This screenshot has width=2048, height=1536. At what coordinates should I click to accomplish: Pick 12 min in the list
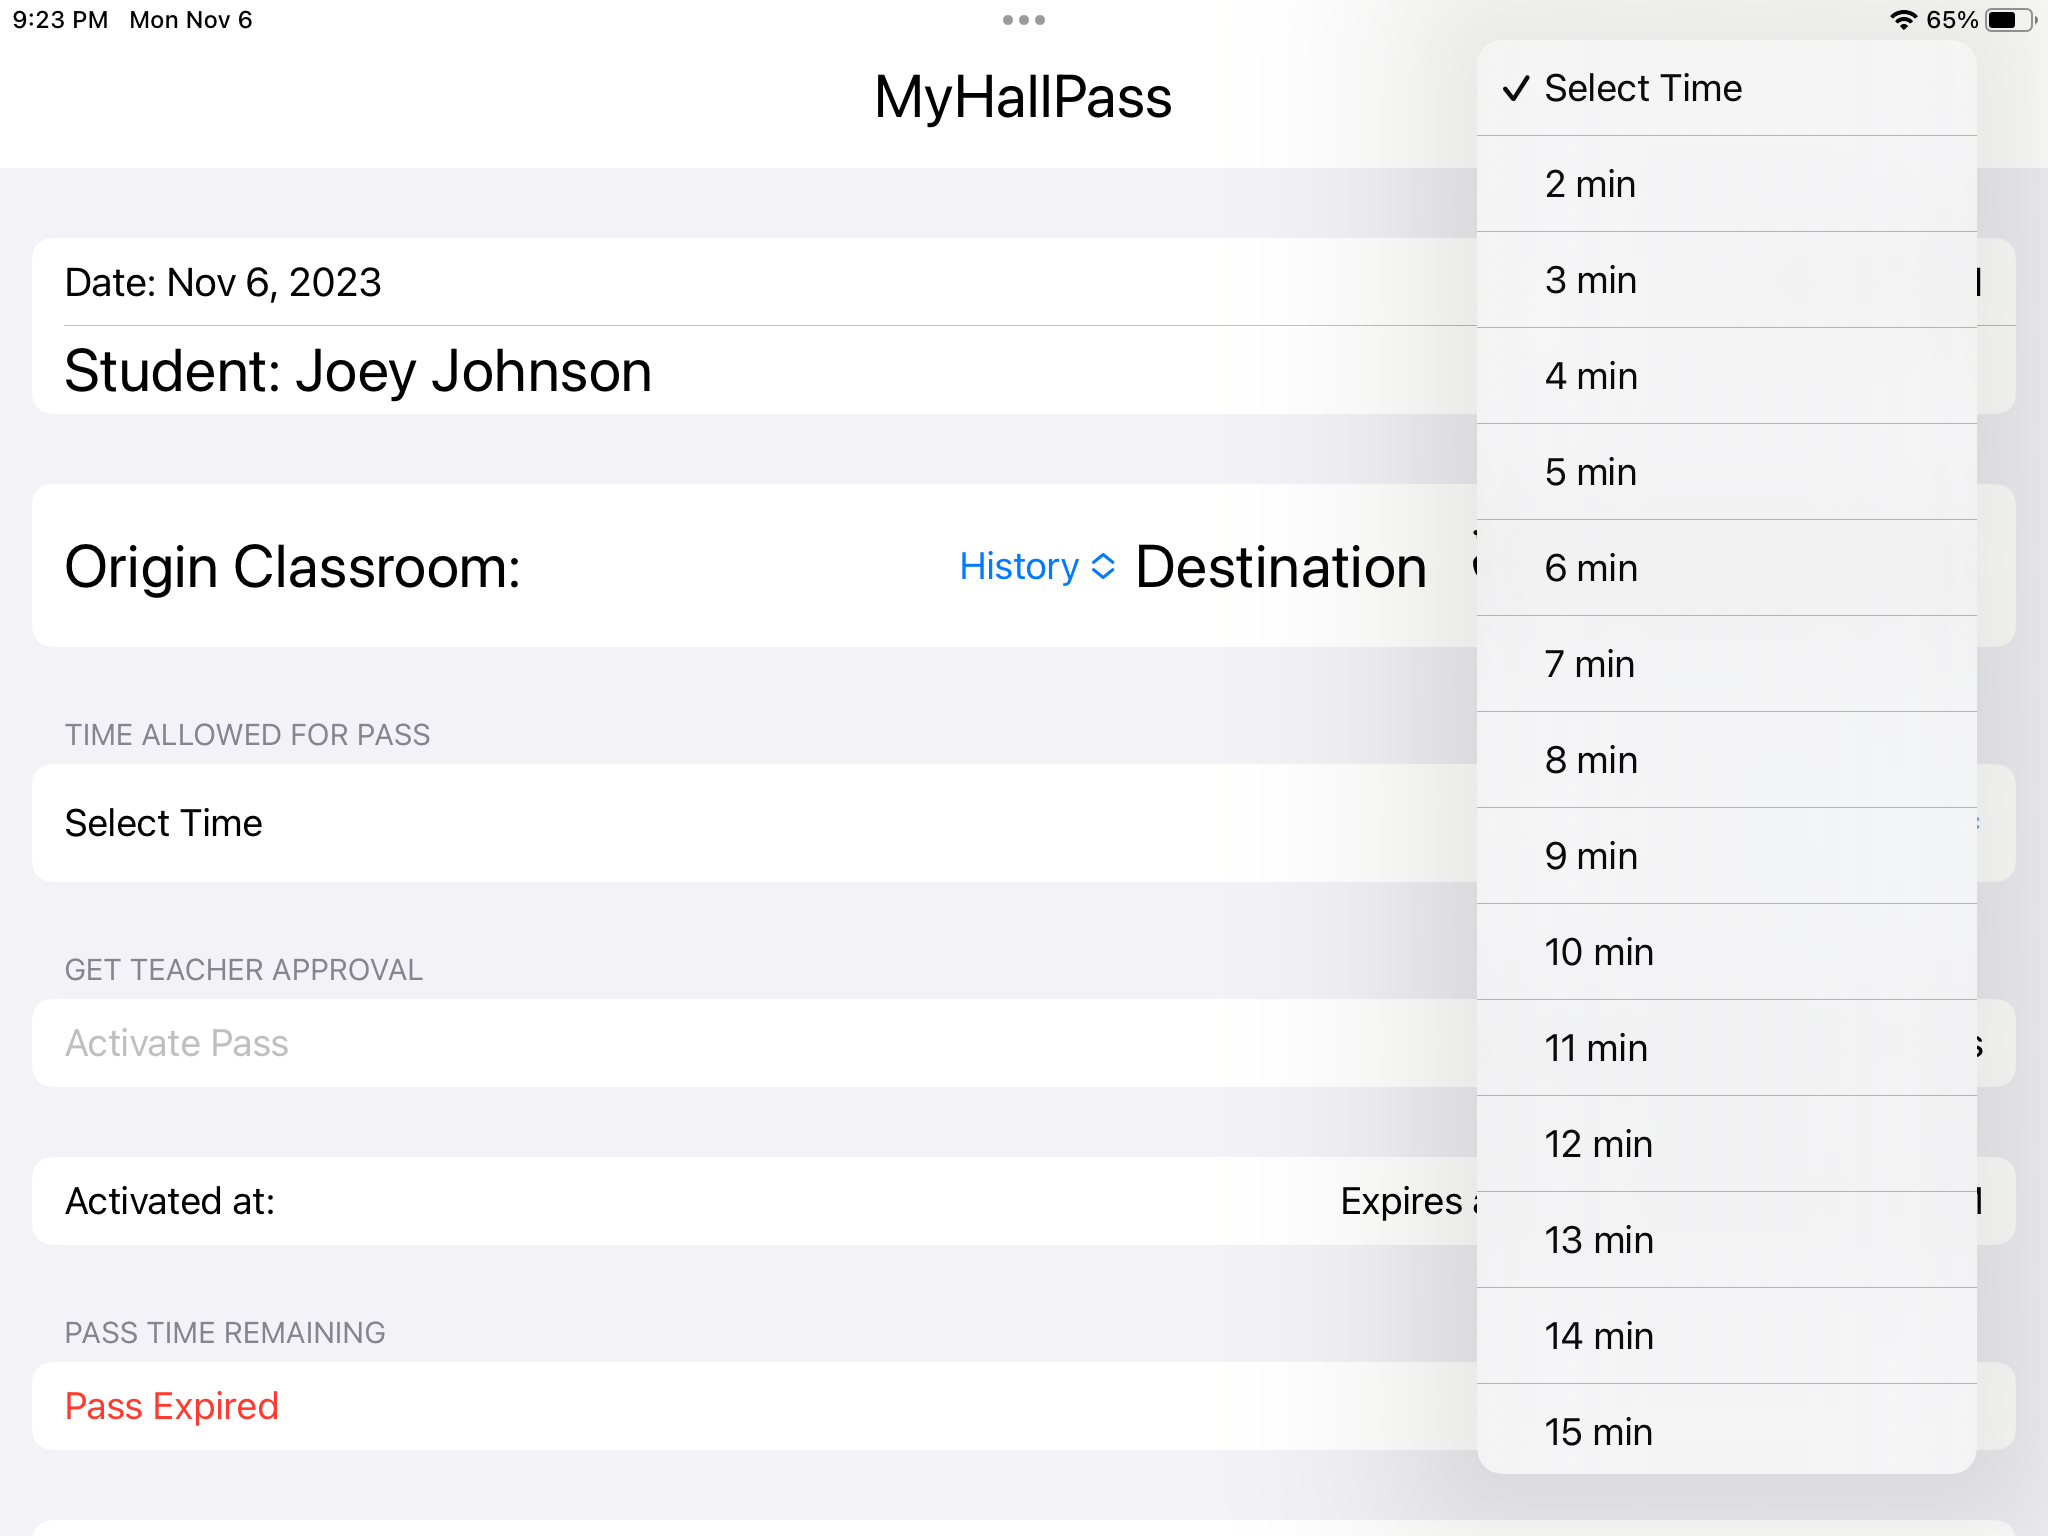(x=1726, y=1144)
